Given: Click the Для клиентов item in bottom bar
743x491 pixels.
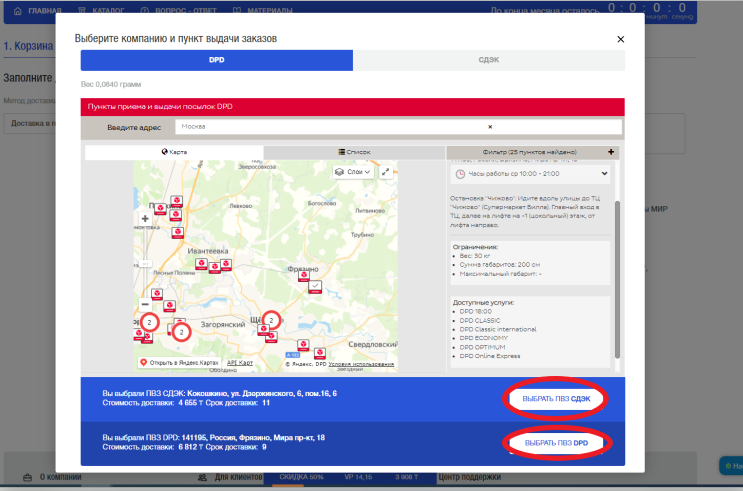Looking at the screenshot, I should [x=230, y=477].
